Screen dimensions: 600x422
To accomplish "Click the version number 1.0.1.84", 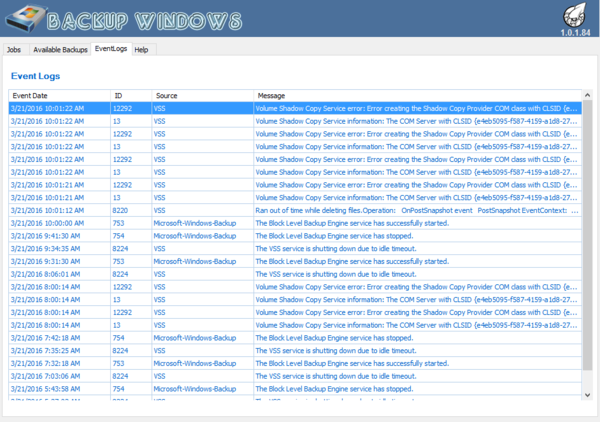I will coord(575,33).
